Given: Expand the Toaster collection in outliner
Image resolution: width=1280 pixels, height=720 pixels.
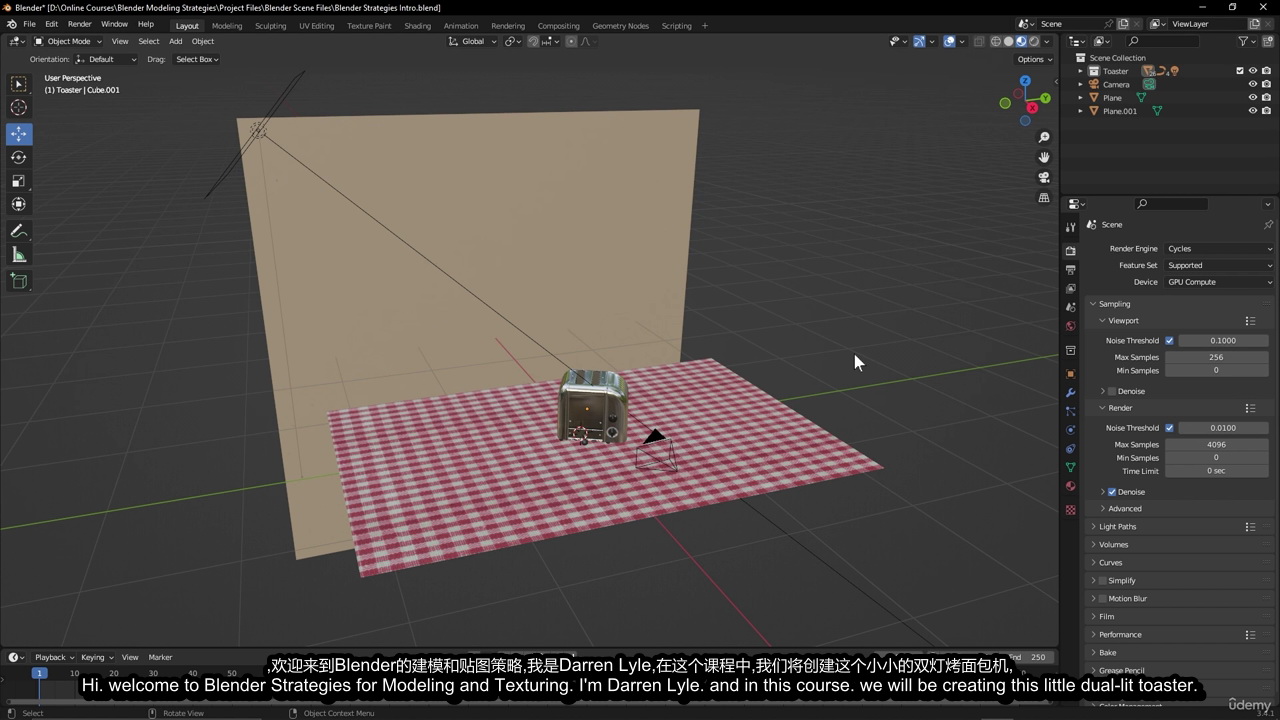Looking at the screenshot, I should [x=1081, y=71].
